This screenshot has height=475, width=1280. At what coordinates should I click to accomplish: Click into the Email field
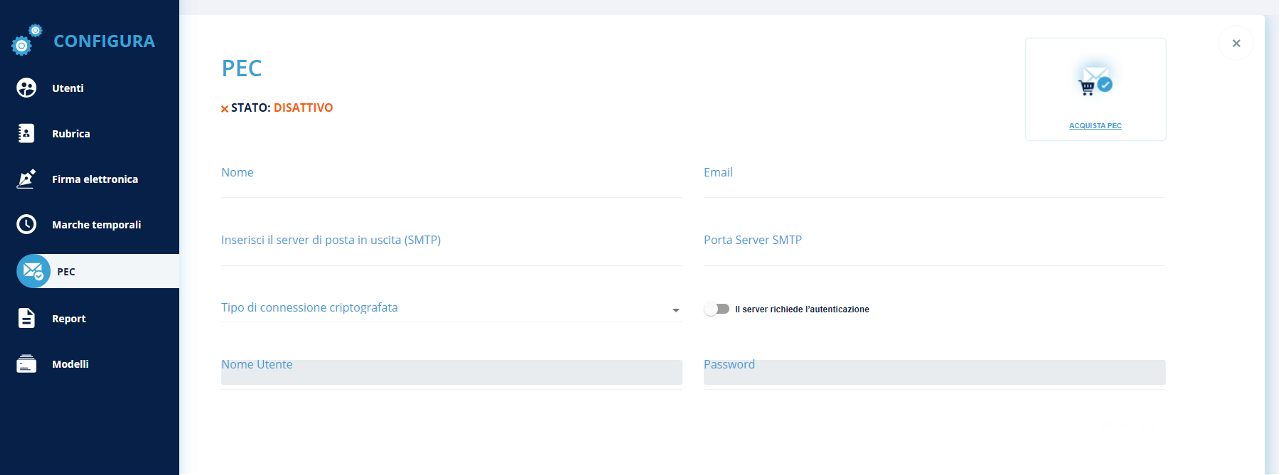coord(934,182)
